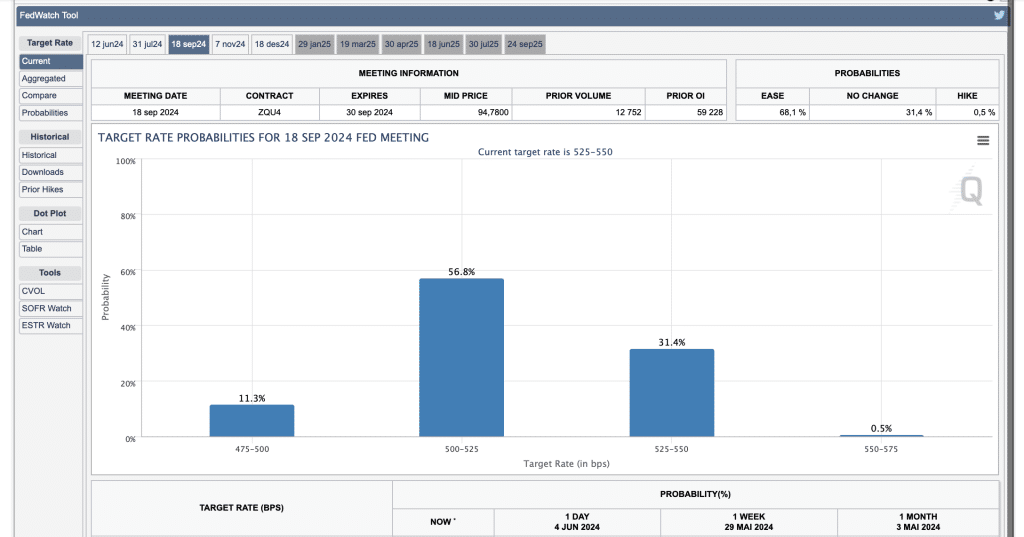Image resolution: width=1024 pixels, height=537 pixels.
Task: Select the 31 jul24 meeting tab
Action: point(147,44)
